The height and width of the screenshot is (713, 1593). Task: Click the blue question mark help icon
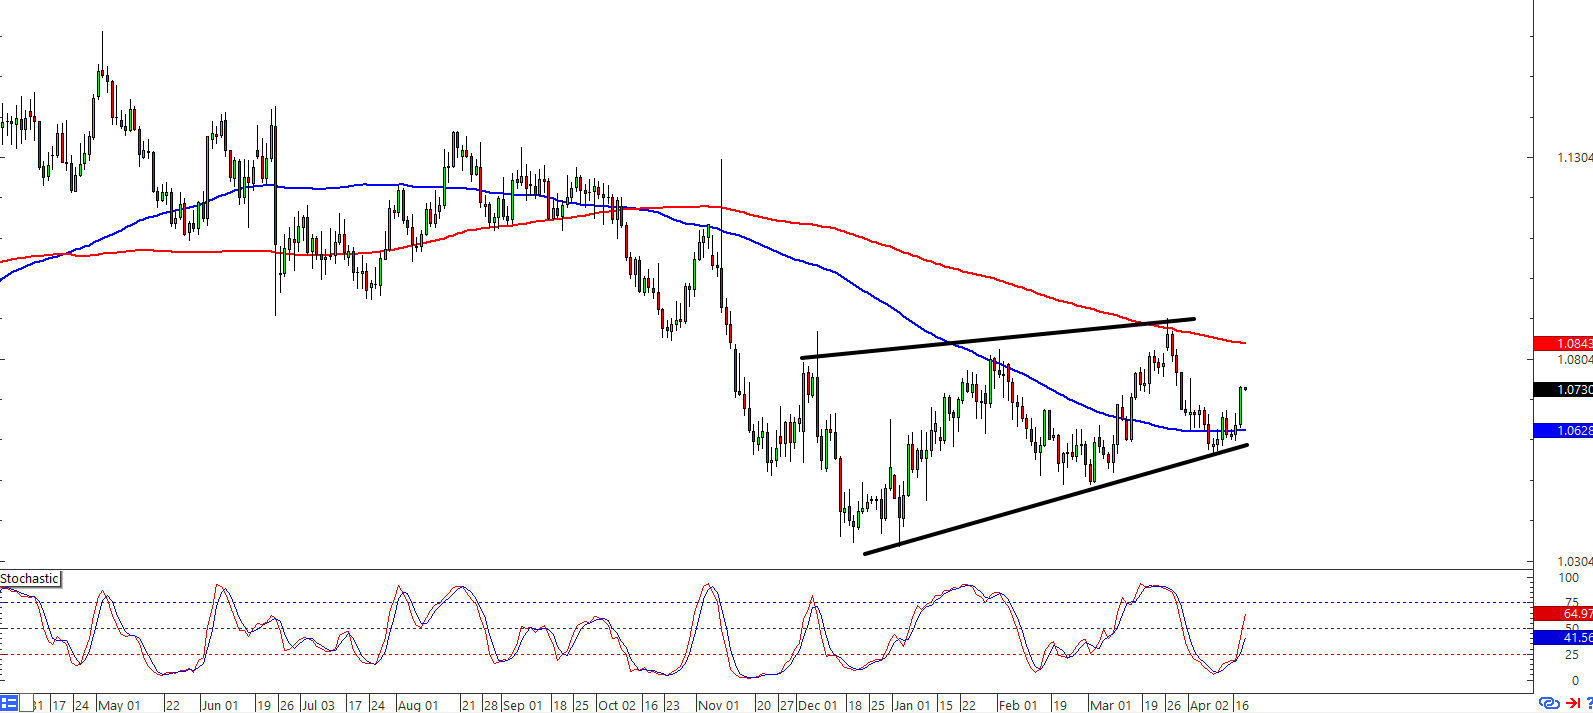tap(1589, 704)
